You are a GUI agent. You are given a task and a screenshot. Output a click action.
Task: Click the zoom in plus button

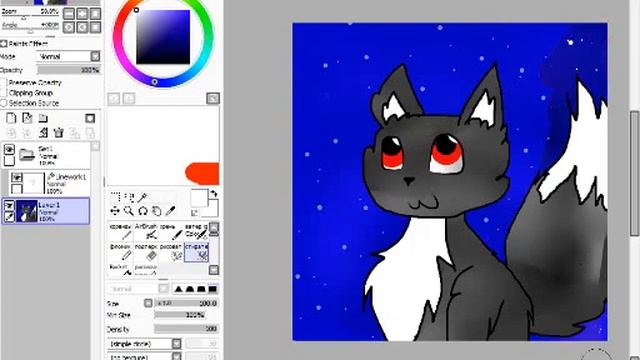tap(82, 14)
